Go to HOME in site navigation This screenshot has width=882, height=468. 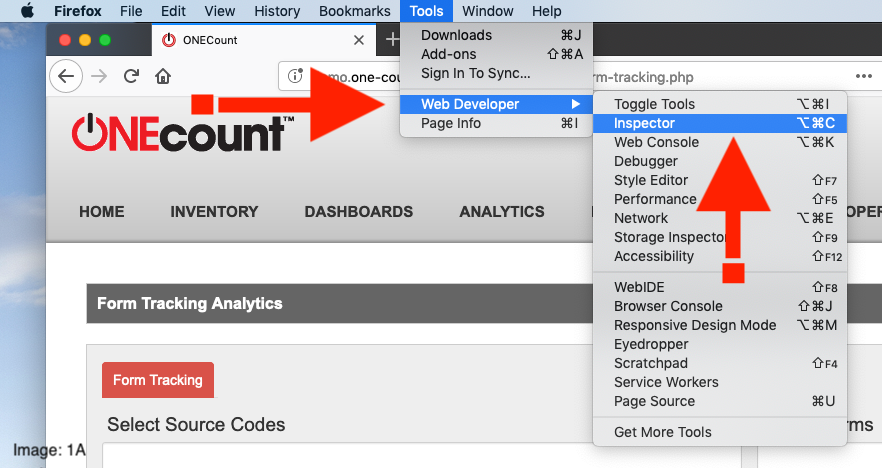[102, 212]
